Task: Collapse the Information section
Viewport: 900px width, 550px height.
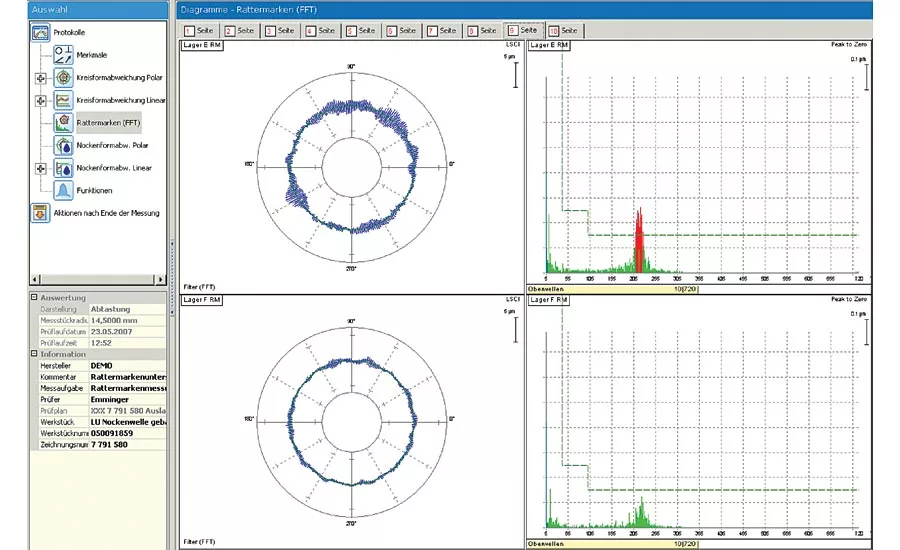Action: point(34,354)
